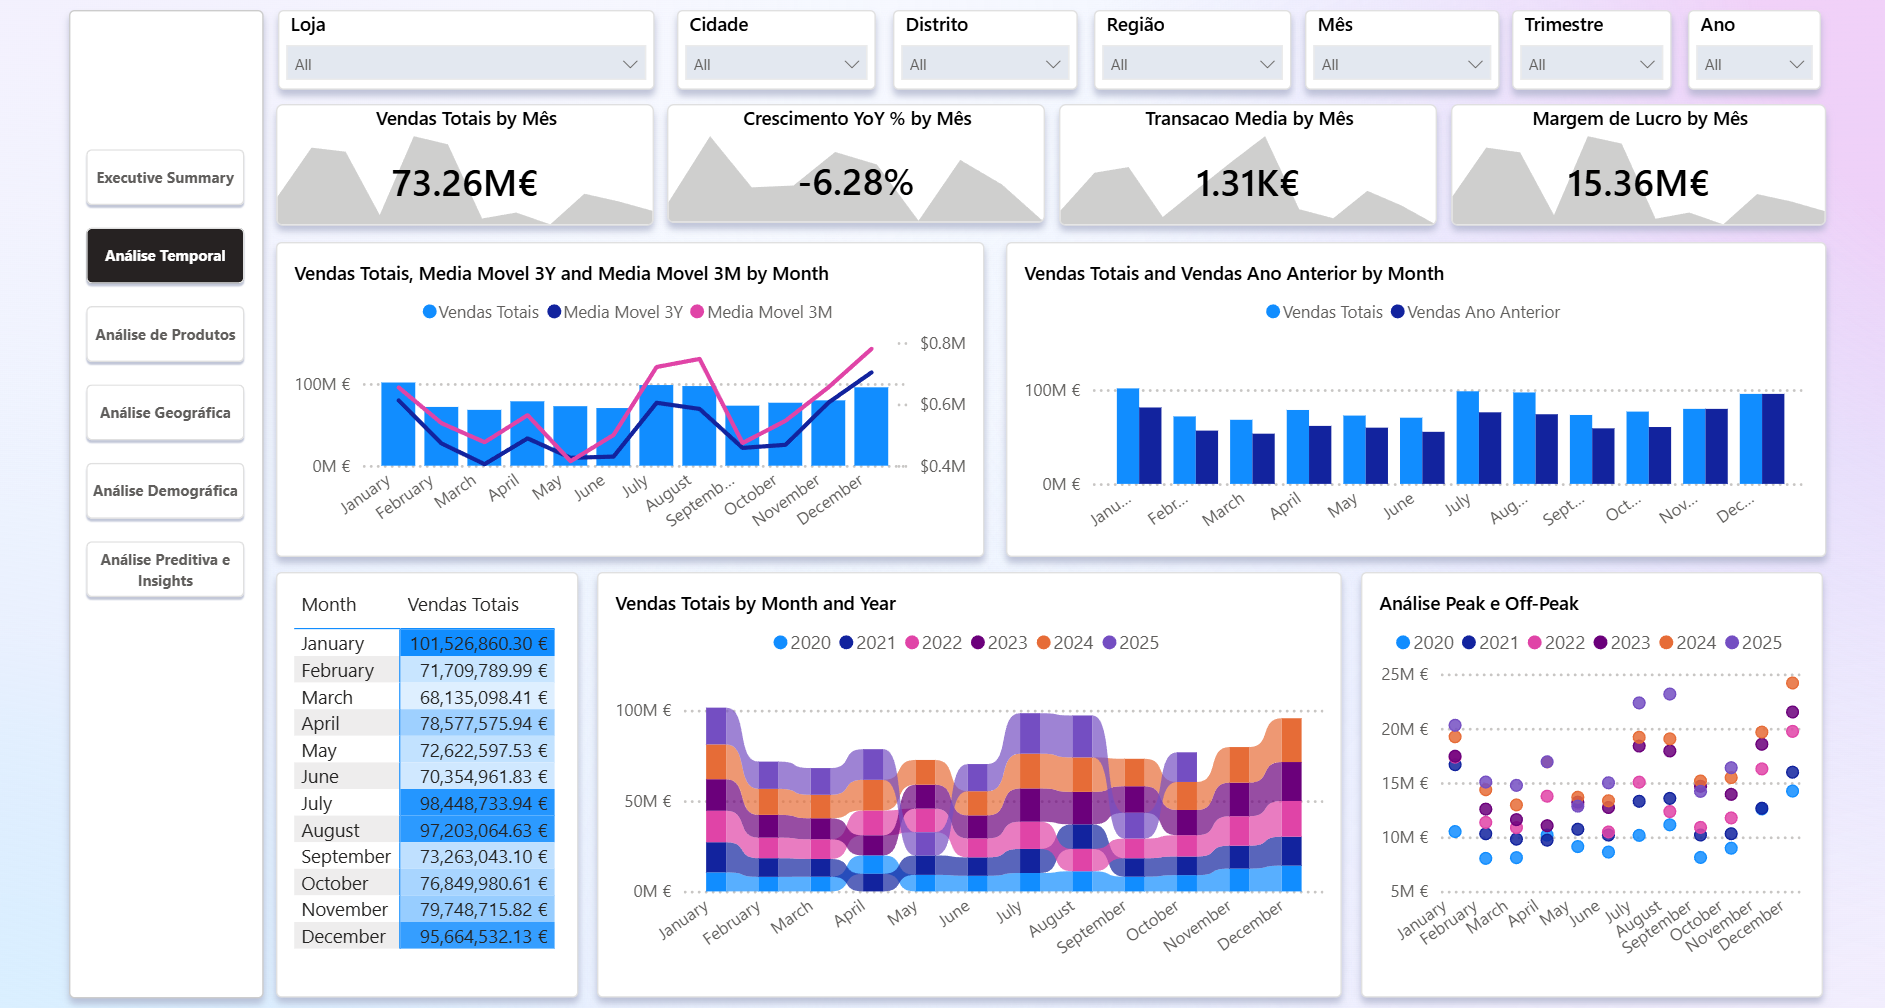
Task: Navigate to Análise Geográfica
Action: (165, 413)
